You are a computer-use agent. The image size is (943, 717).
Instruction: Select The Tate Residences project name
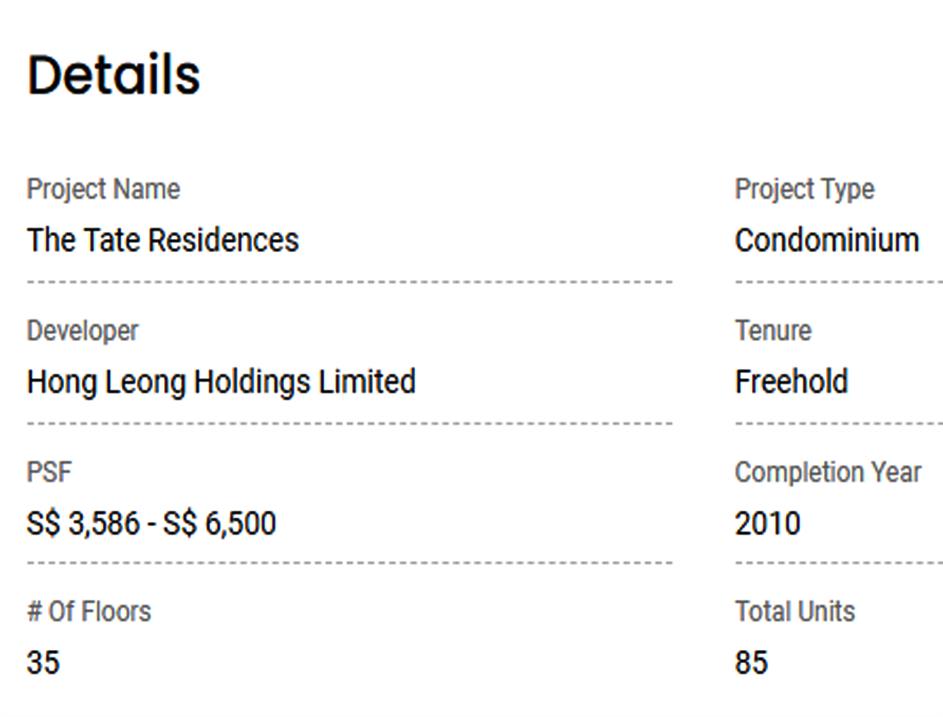pos(162,240)
